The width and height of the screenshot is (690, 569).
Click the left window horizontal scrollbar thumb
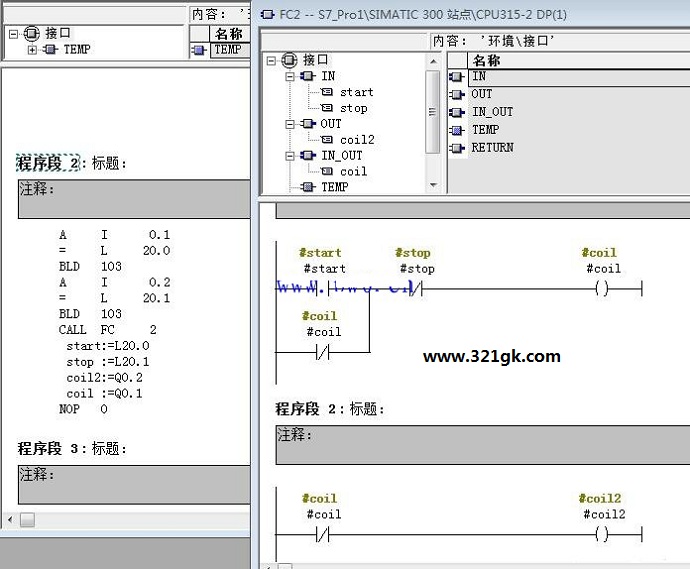pyautogui.click(x=27, y=520)
